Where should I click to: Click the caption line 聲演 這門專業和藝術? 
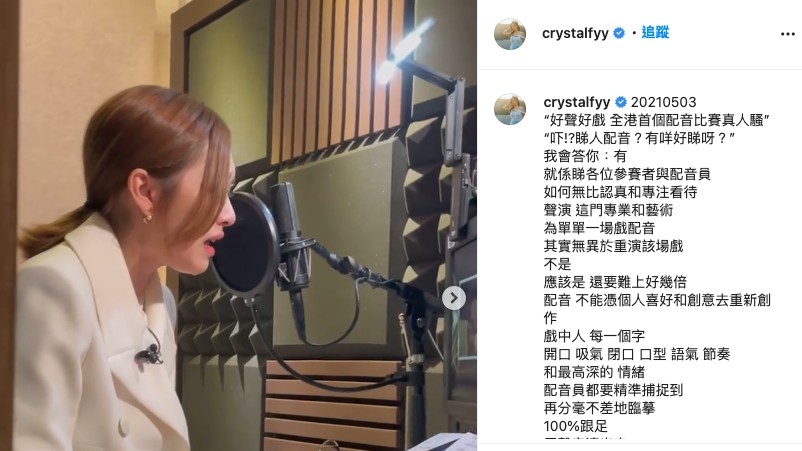pyautogui.click(x=608, y=210)
